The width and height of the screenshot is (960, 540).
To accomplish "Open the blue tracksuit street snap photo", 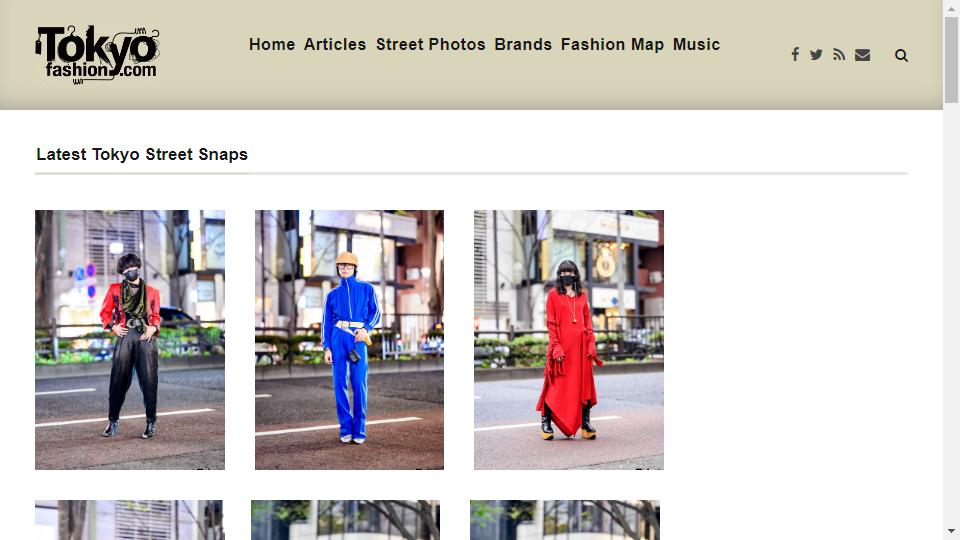I will click(350, 340).
